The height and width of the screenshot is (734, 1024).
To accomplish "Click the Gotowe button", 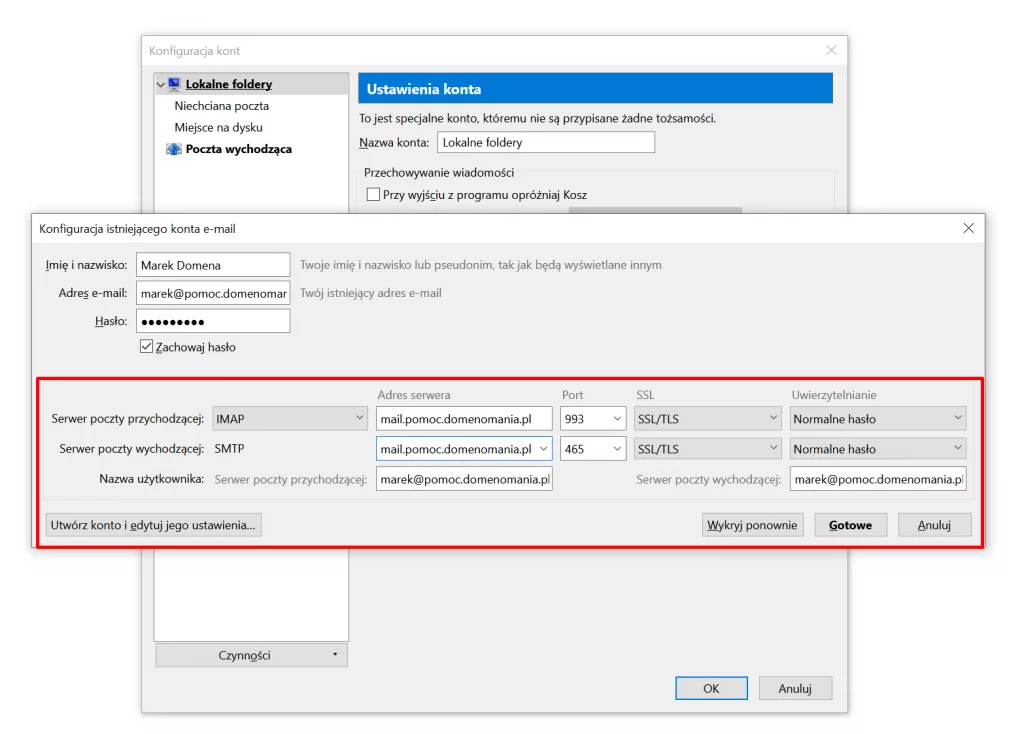I will [x=850, y=525].
